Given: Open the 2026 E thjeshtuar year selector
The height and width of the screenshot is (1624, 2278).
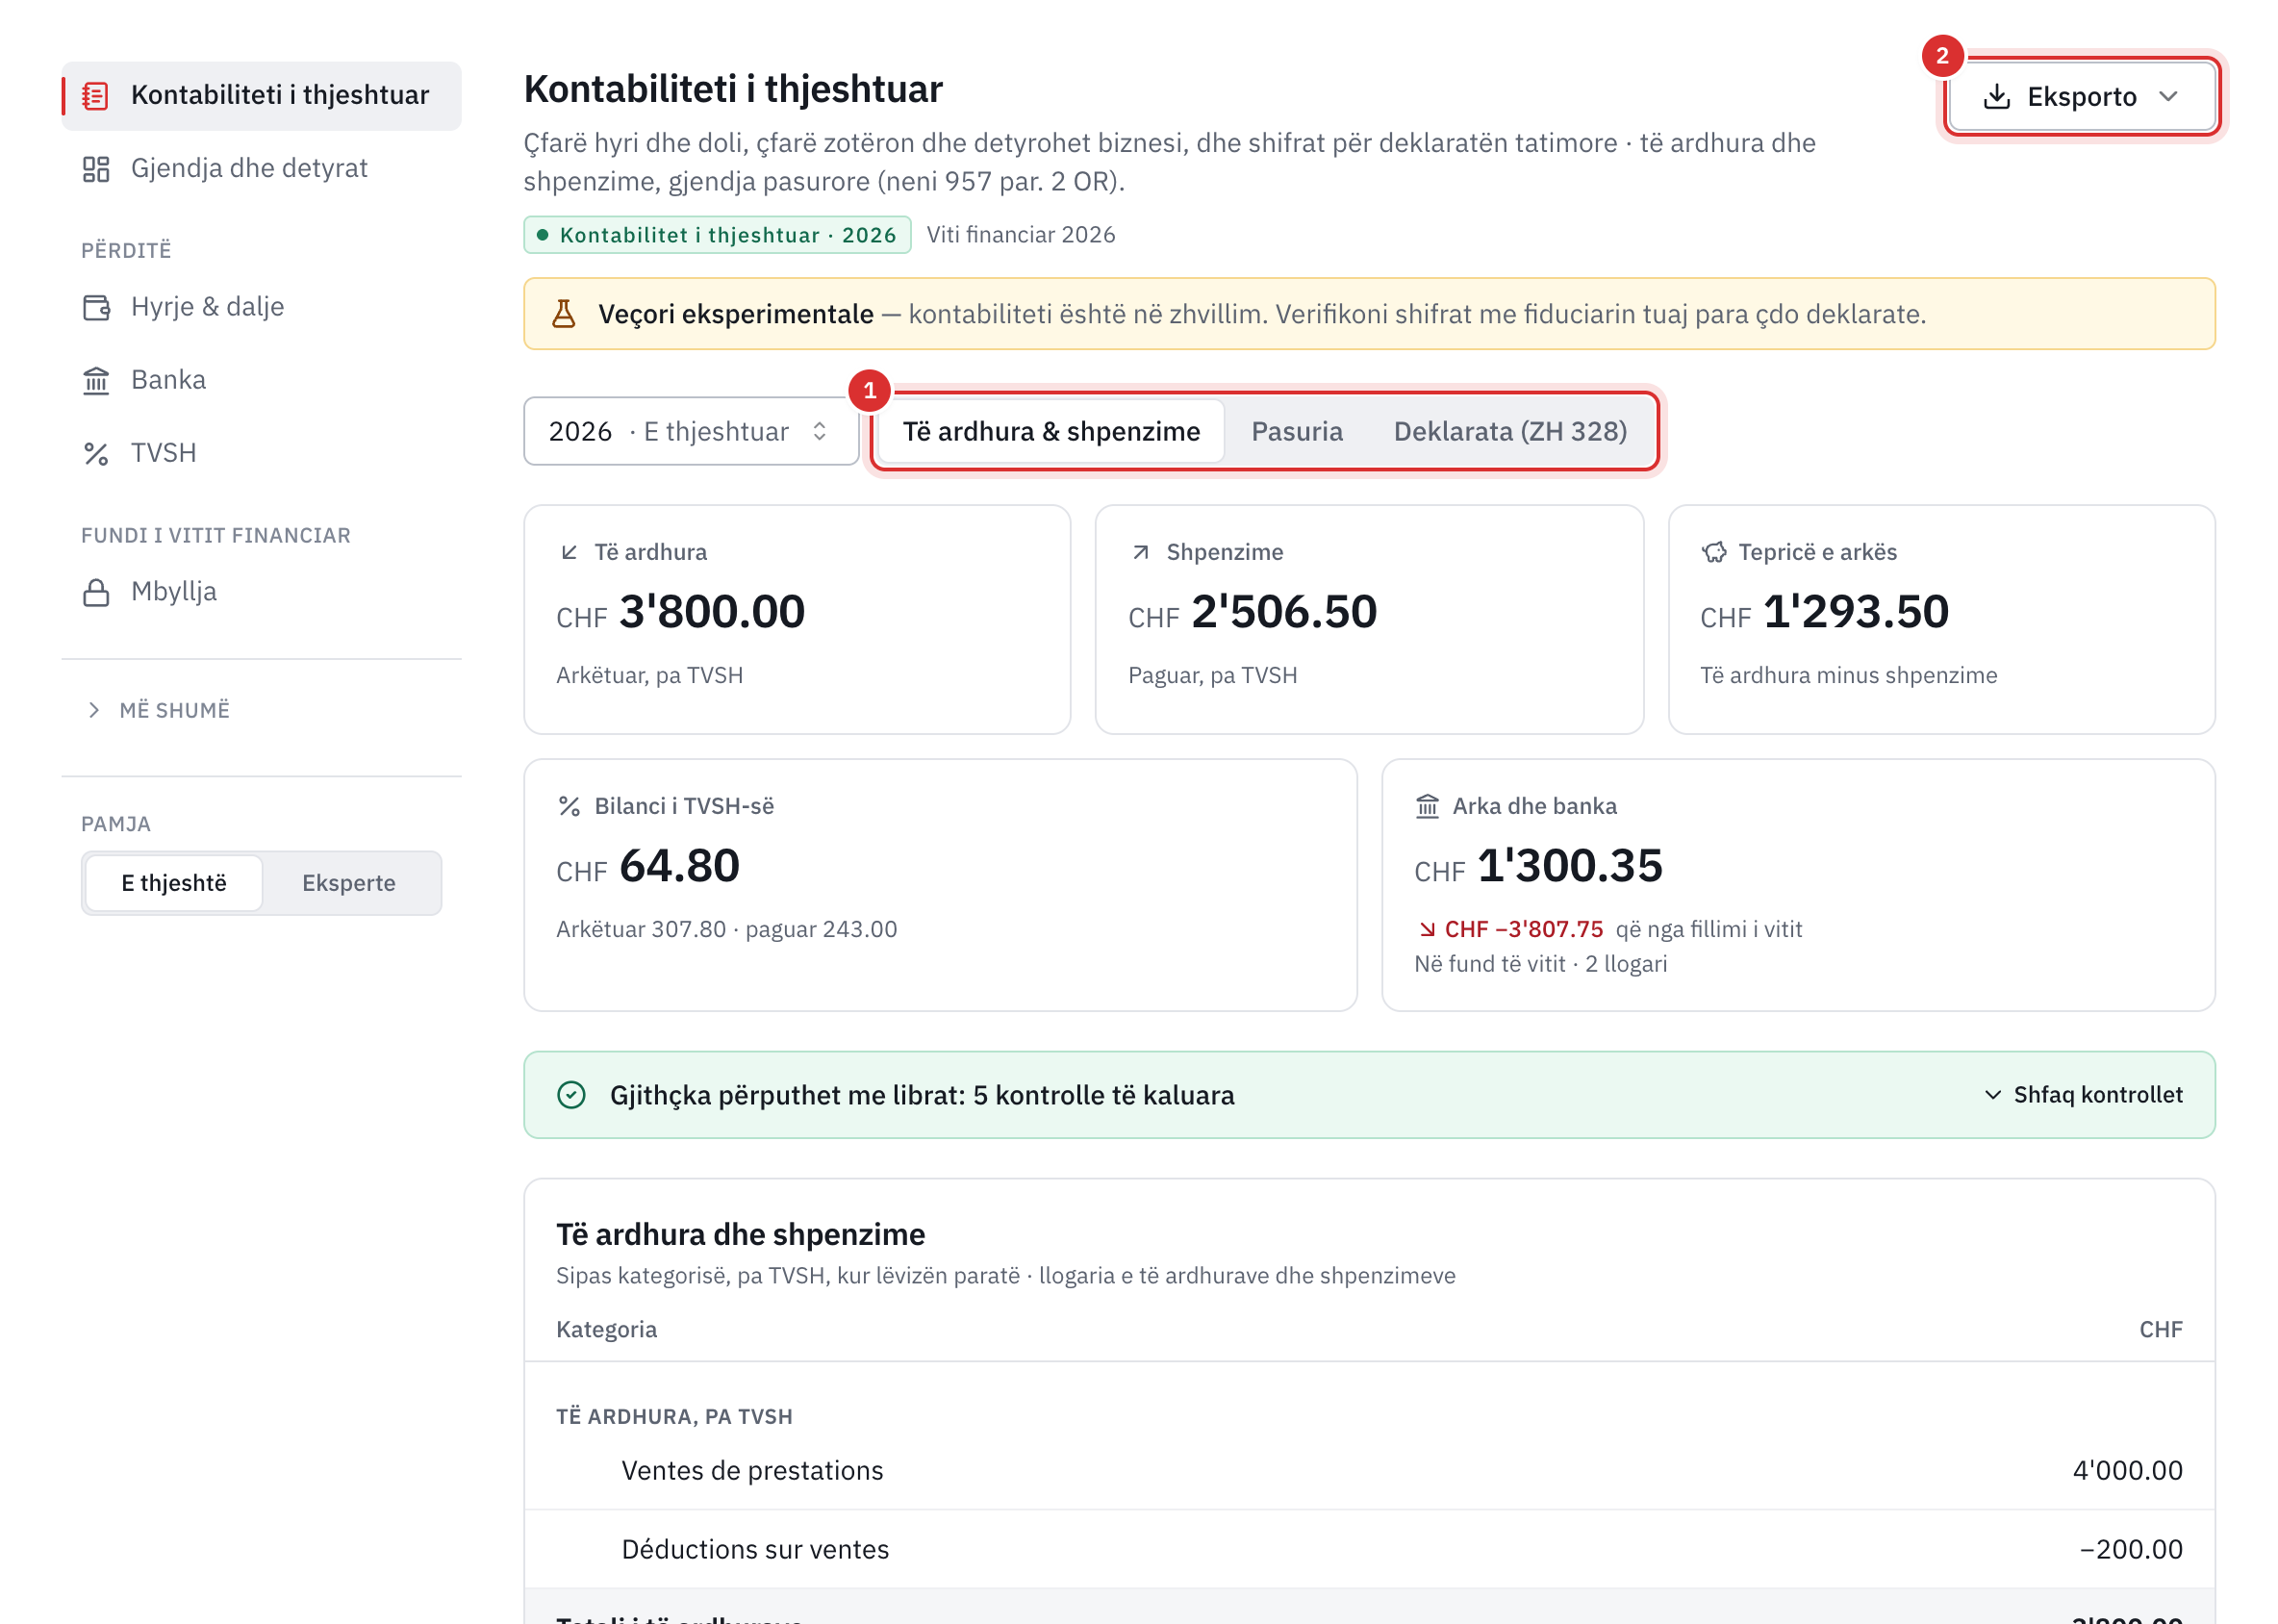Looking at the screenshot, I should click(691, 431).
